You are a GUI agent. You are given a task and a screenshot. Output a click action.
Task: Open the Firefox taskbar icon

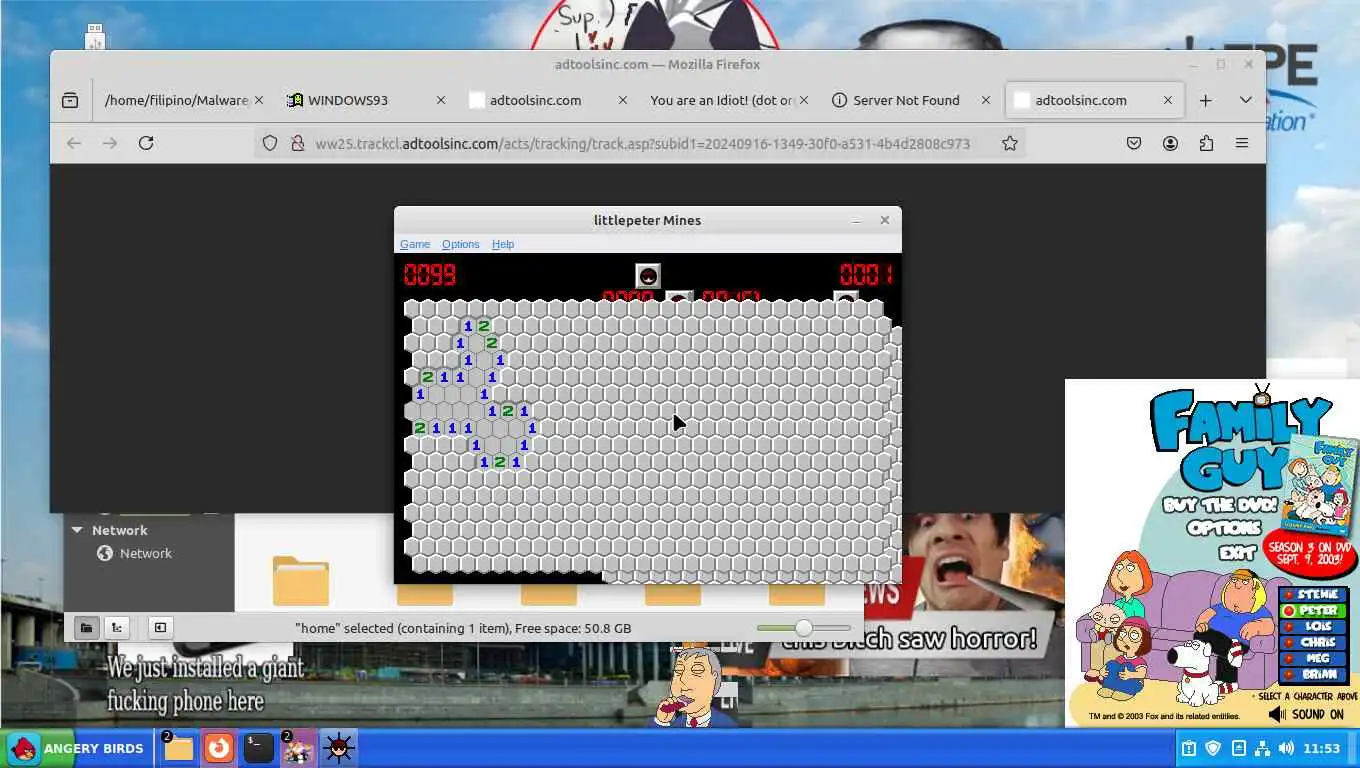point(218,748)
